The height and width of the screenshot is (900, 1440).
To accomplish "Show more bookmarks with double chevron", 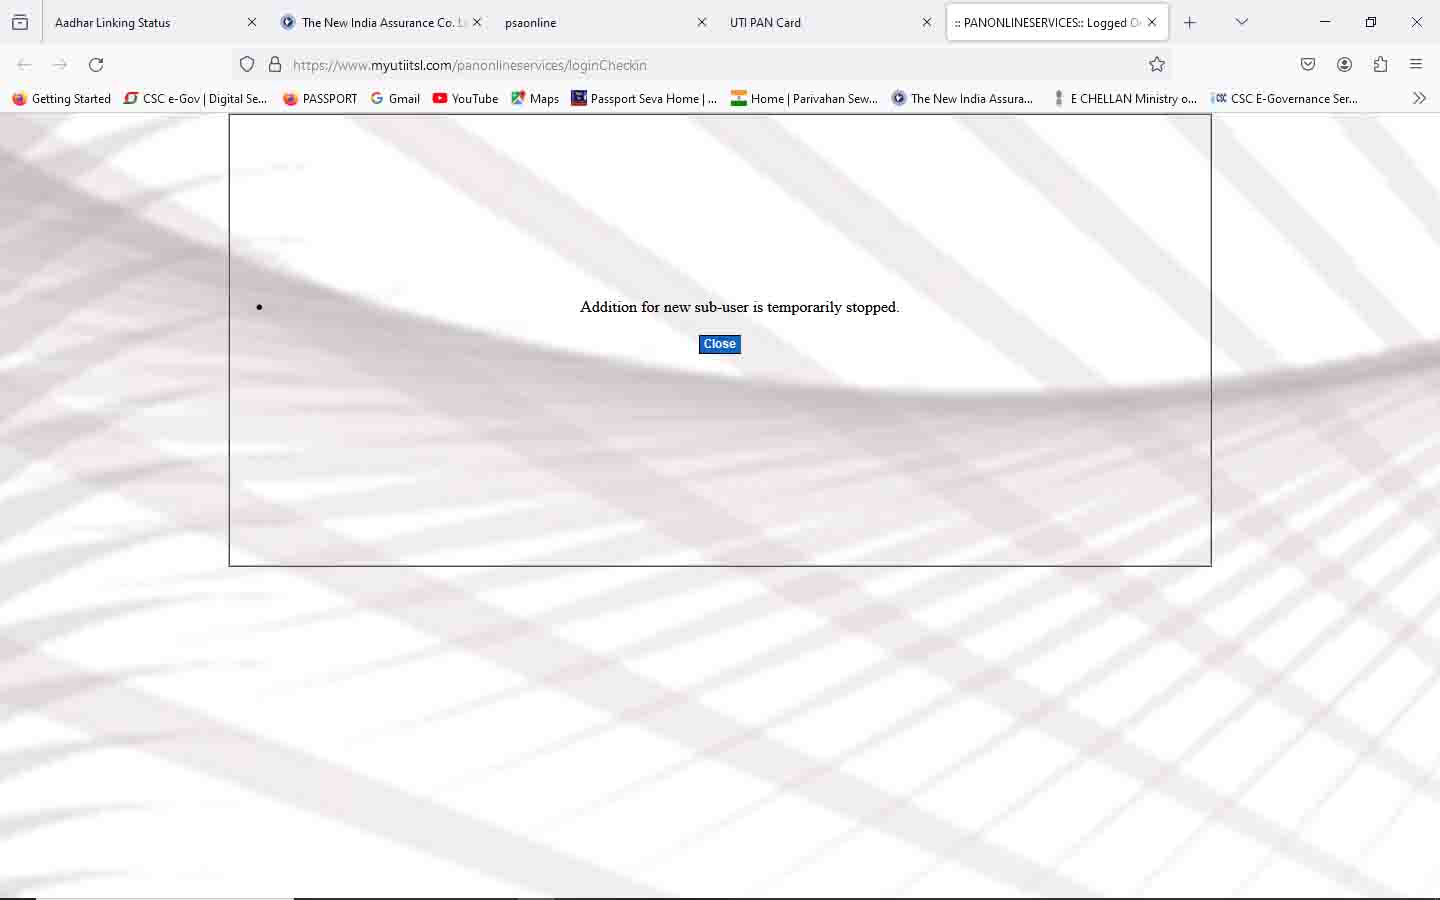I will (1419, 98).
